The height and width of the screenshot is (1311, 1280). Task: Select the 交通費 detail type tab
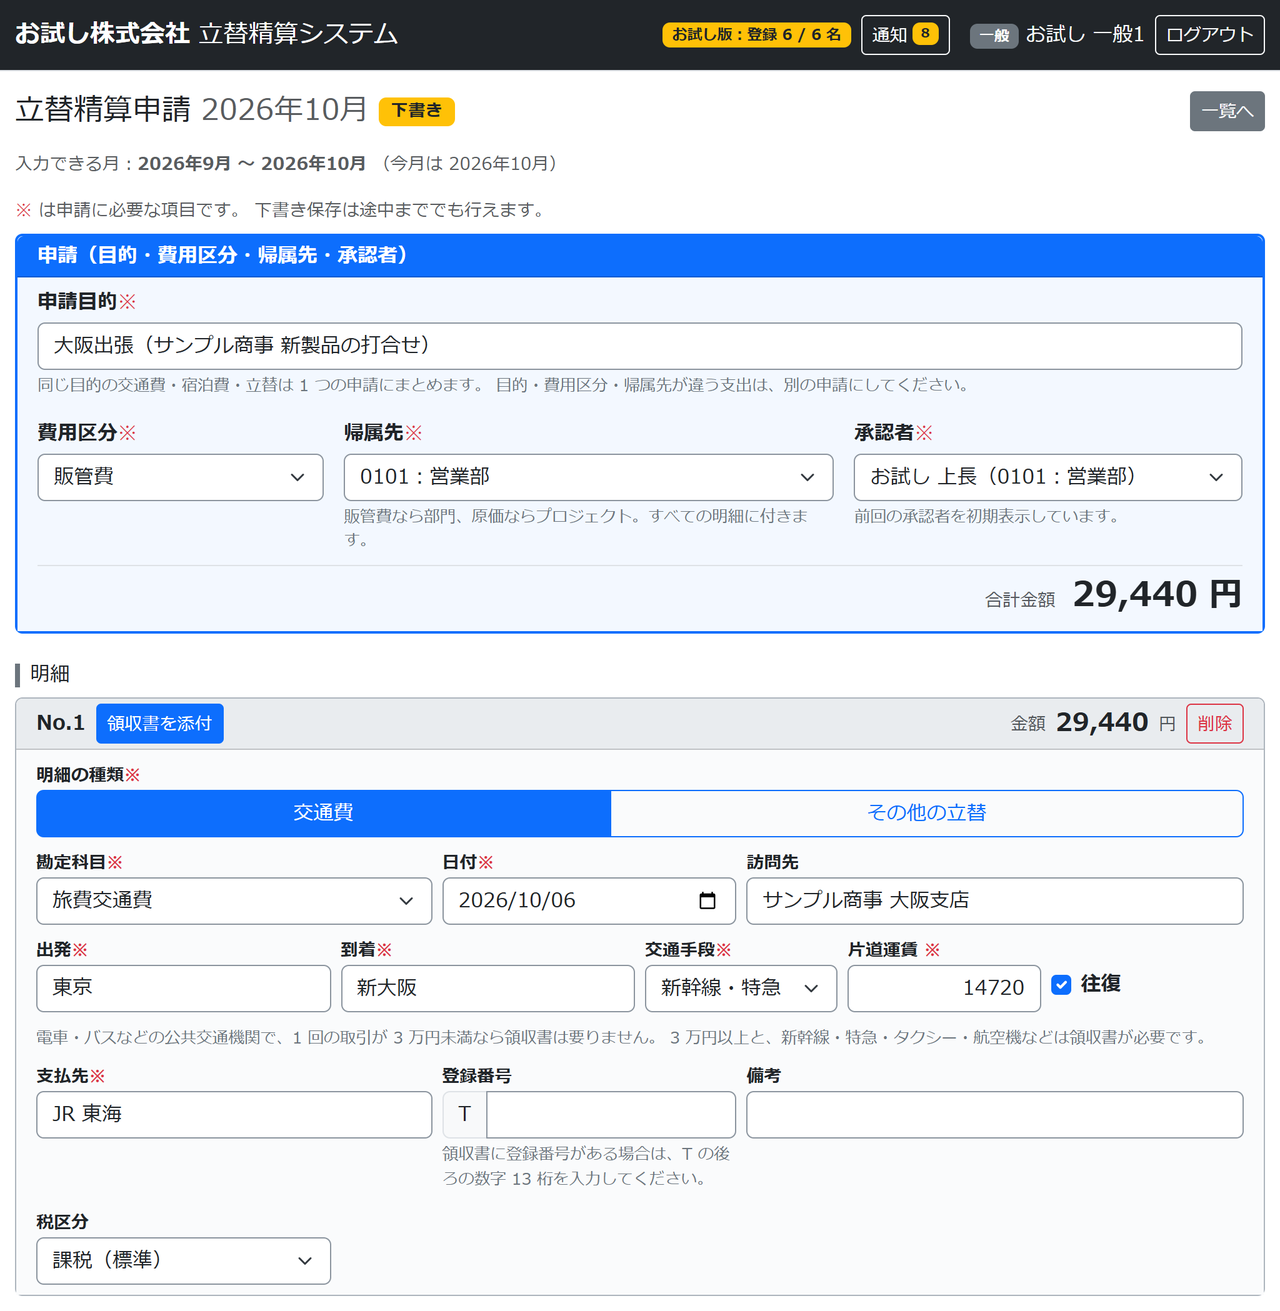(x=324, y=813)
